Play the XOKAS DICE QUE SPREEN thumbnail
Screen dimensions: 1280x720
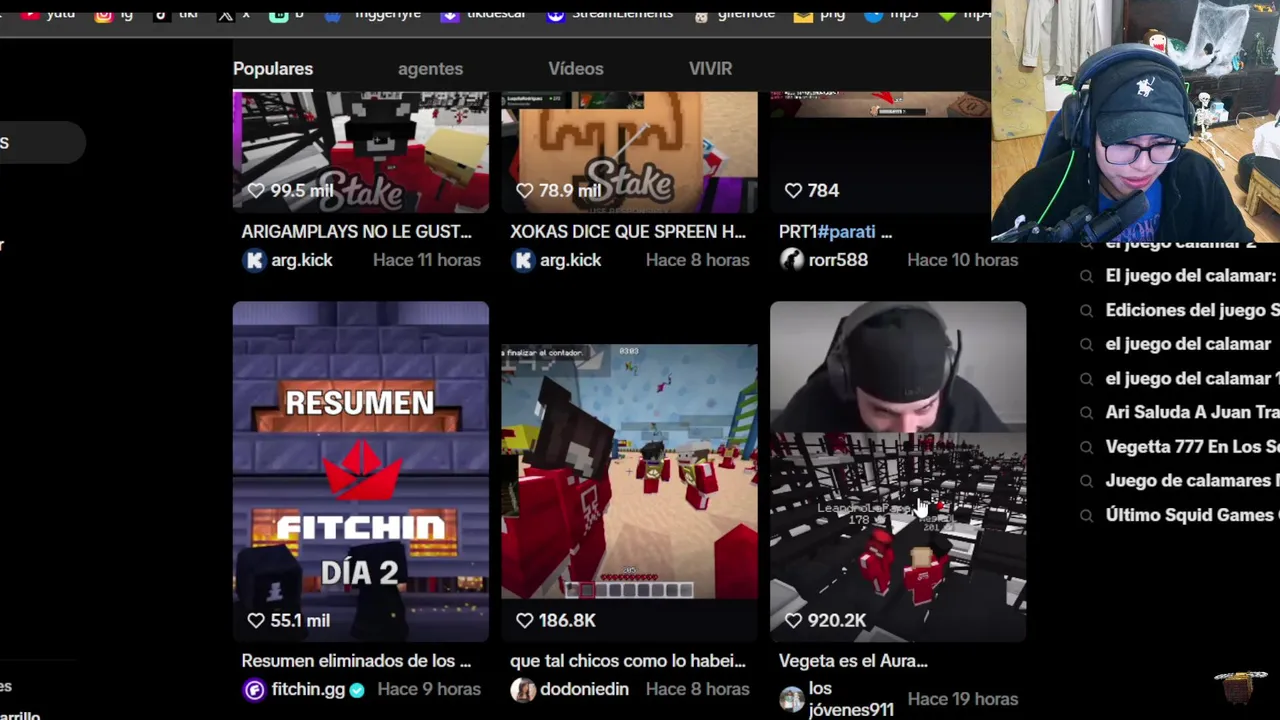[x=629, y=152]
